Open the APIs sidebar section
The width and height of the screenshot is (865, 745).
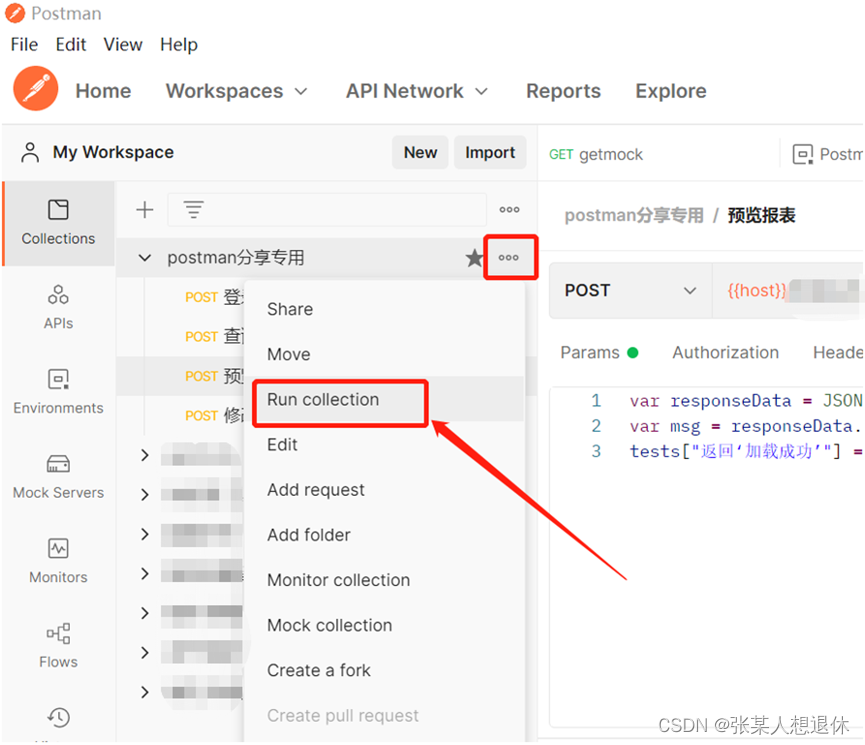[x=58, y=307]
